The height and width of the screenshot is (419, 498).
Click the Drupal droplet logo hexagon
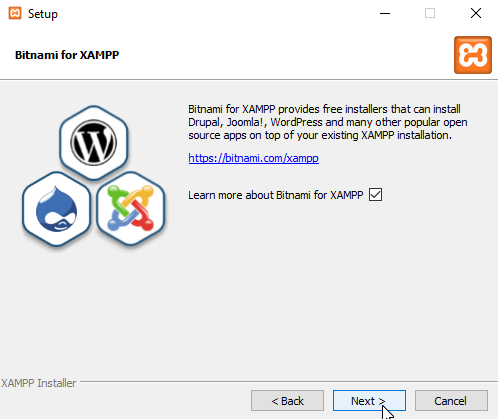56,209
